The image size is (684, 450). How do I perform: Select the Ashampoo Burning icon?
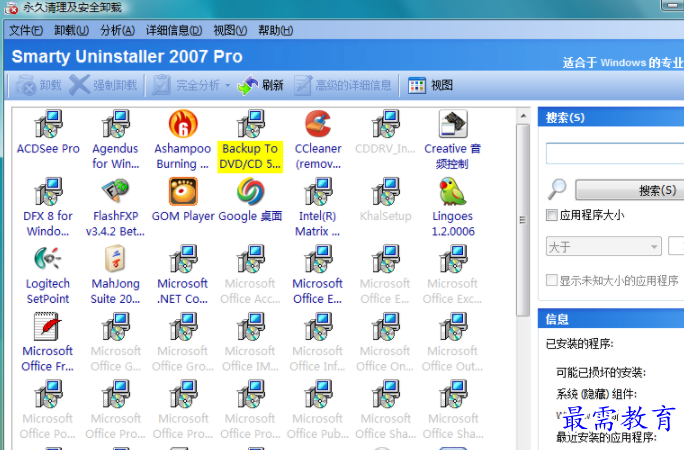[x=183, y=124]
